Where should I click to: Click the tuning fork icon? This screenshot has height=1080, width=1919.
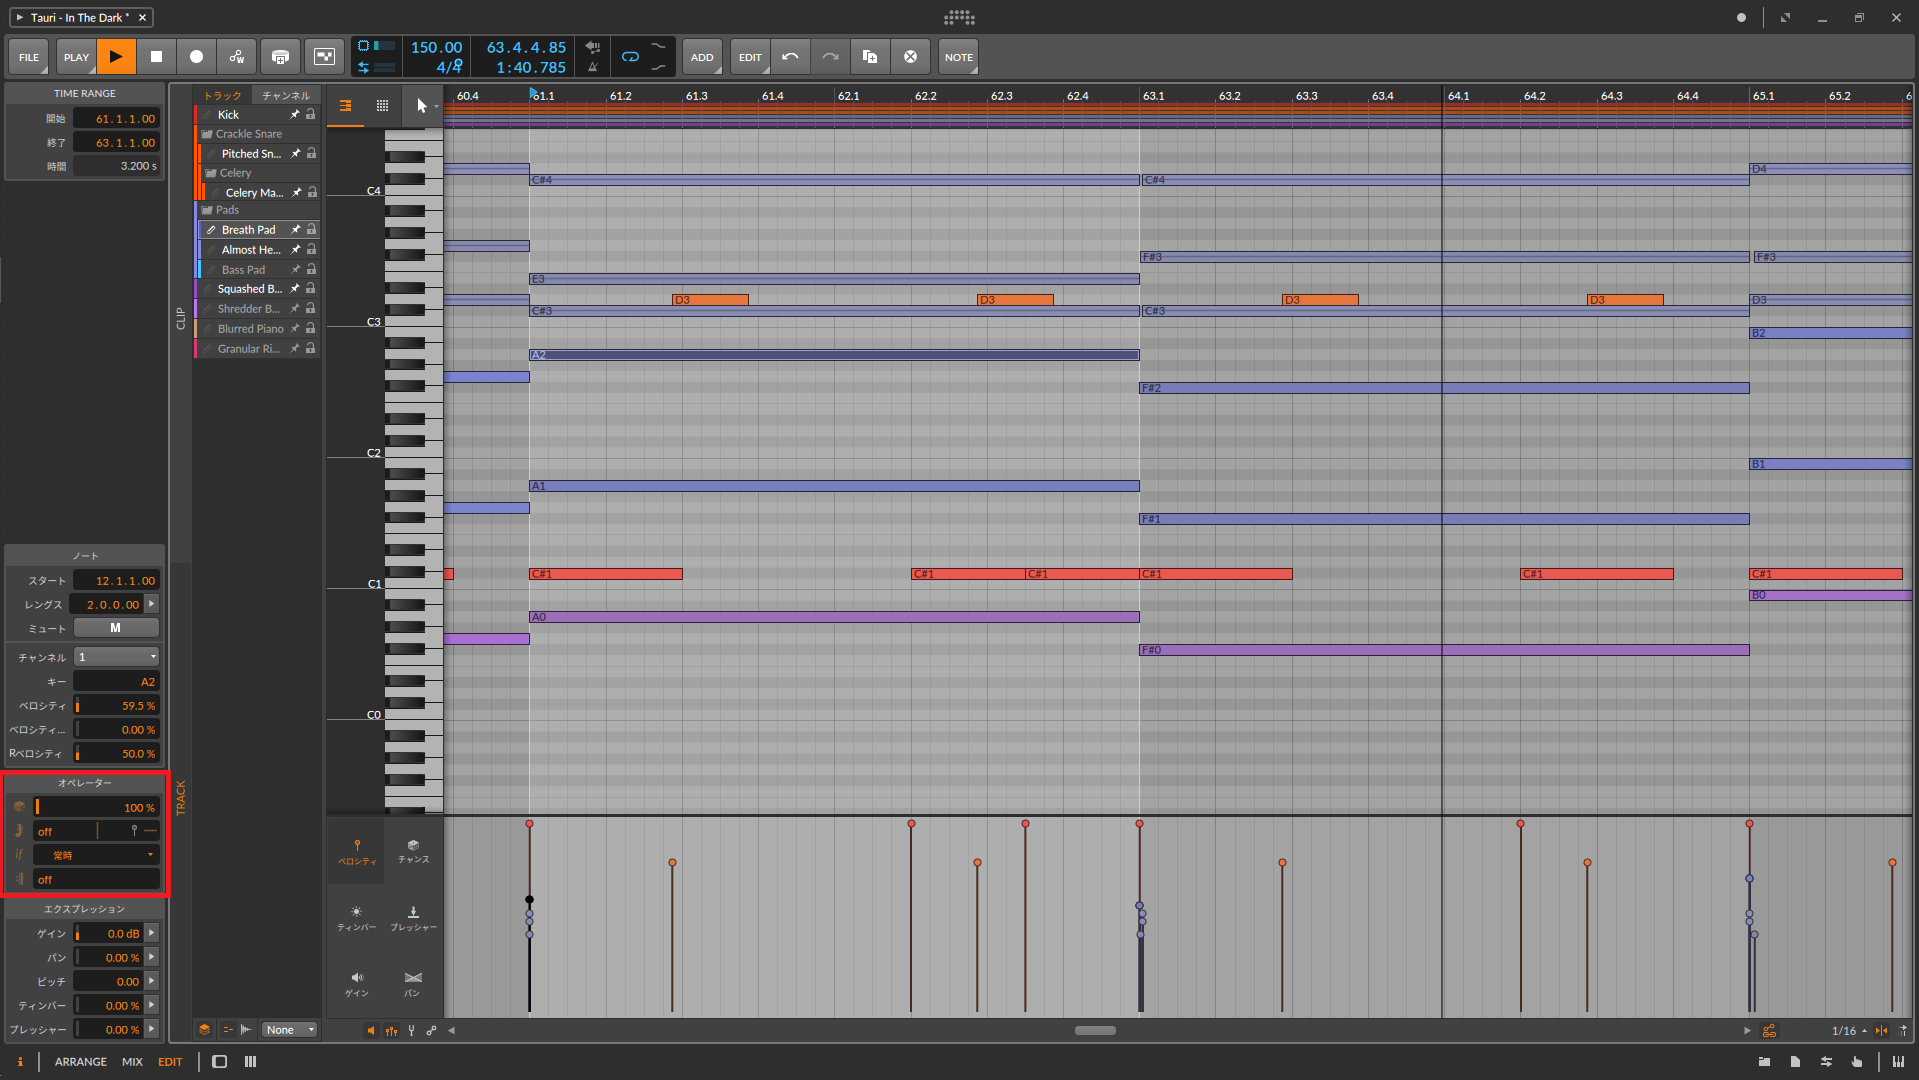click(x=411, y=1031)
